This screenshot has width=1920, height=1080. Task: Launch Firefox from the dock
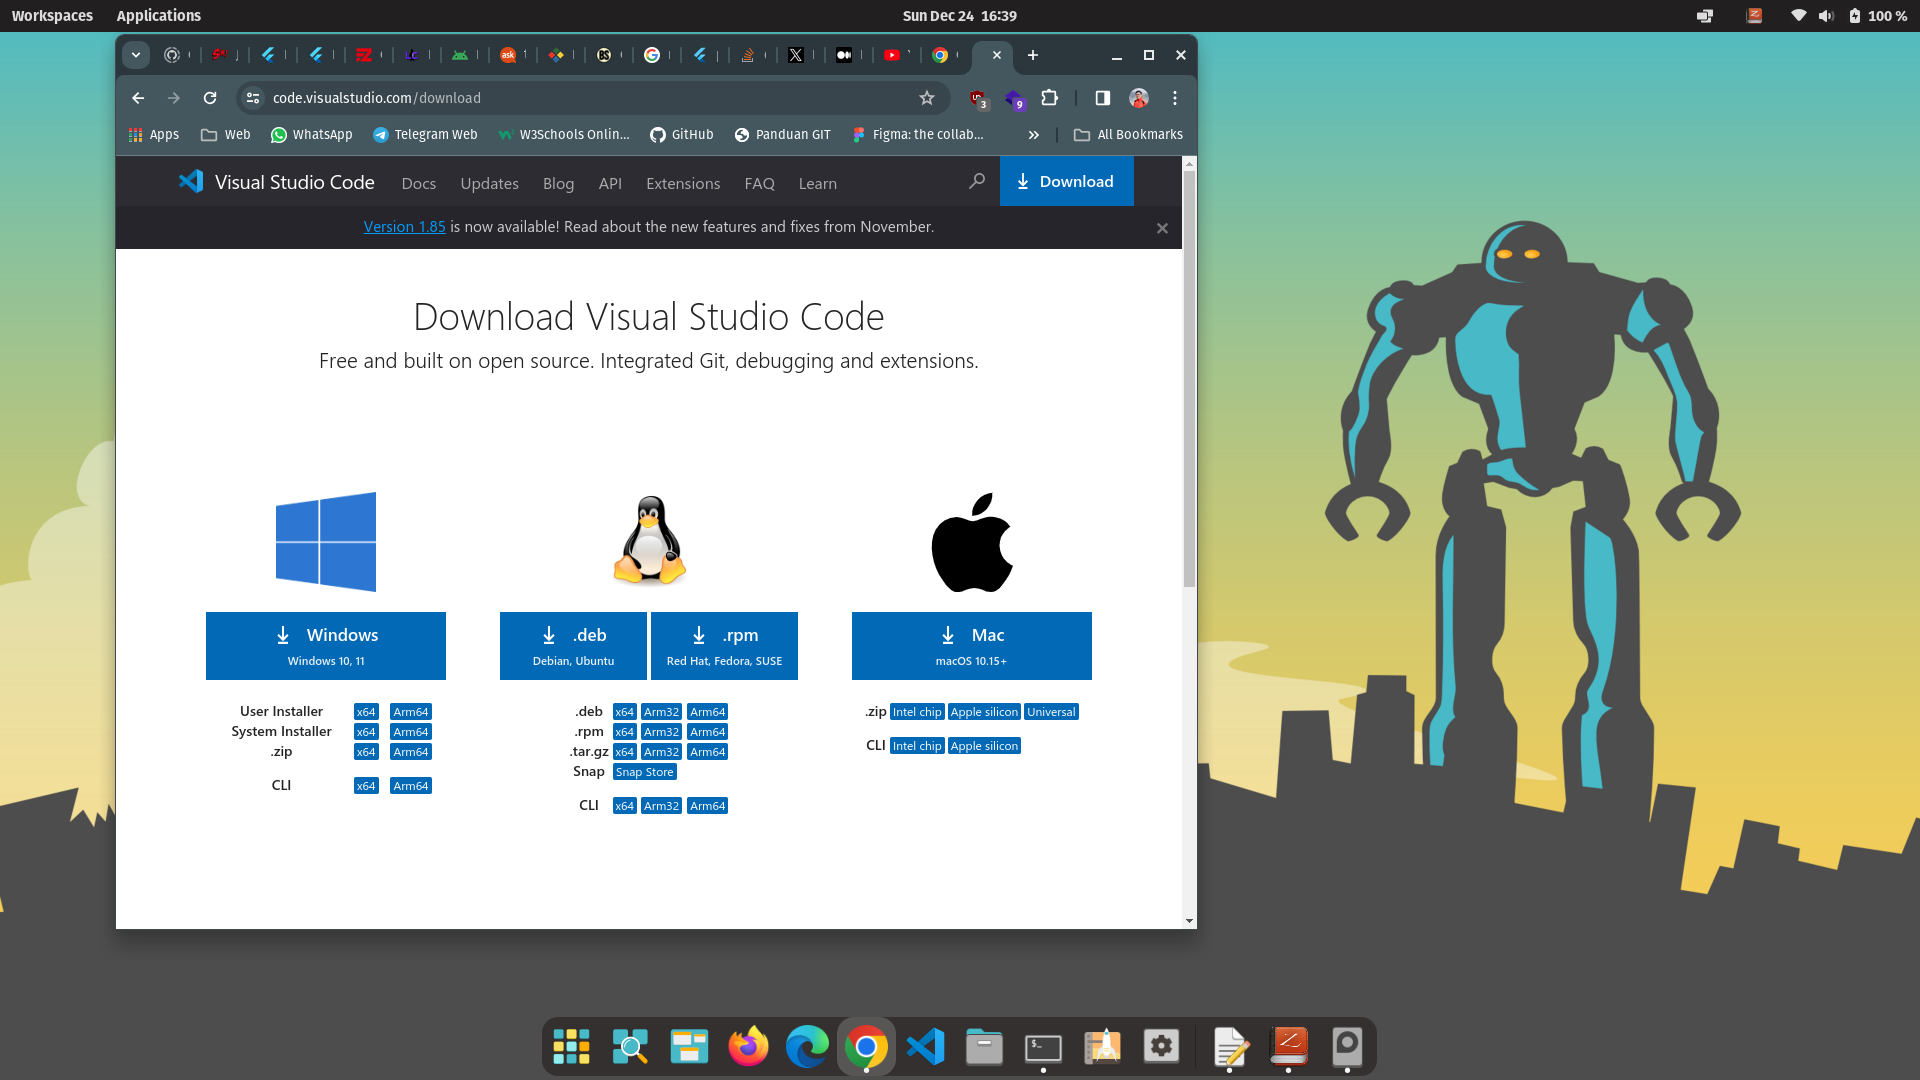tap(748, 1046)
